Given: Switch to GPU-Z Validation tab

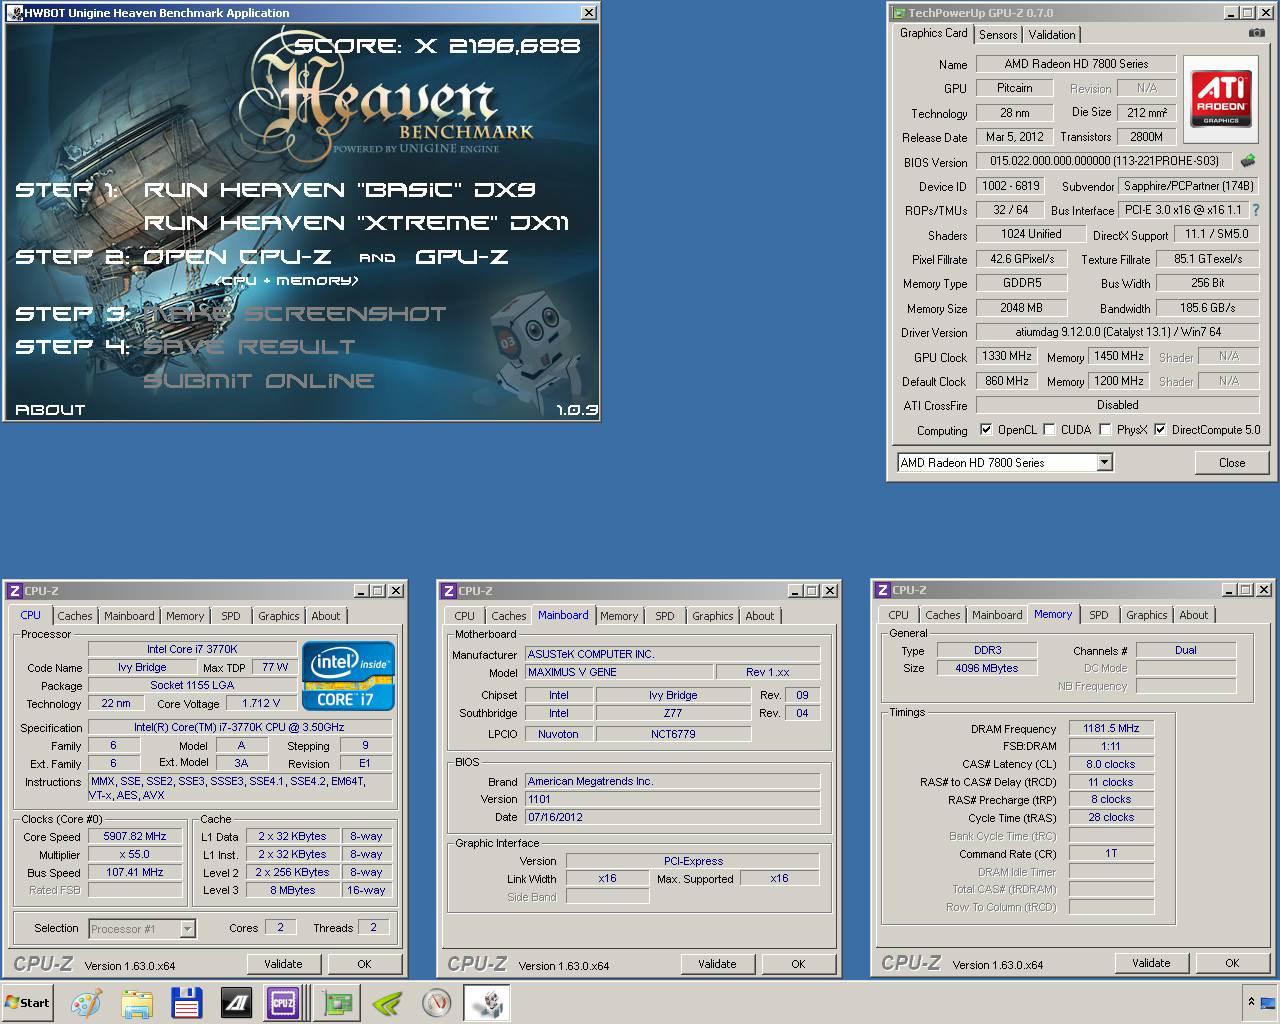Looking at the screenshot, I should coord(1052,35).
